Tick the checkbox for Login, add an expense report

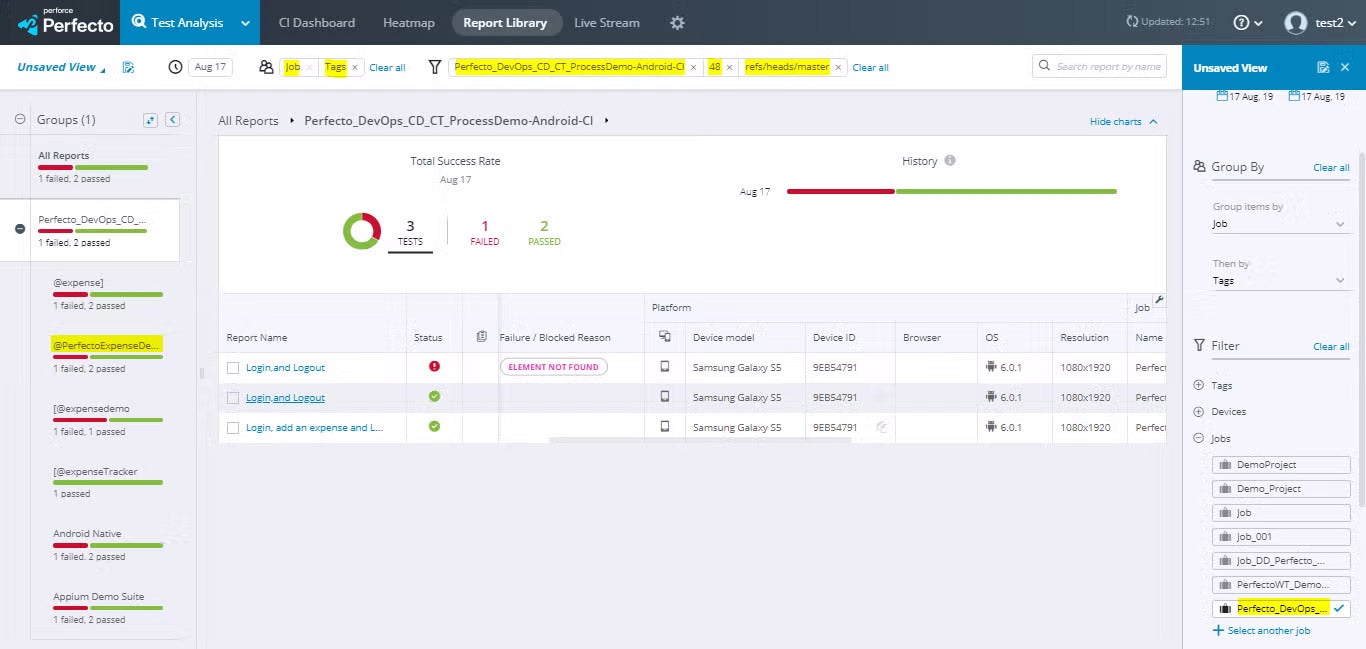click(x=233, y=428)
